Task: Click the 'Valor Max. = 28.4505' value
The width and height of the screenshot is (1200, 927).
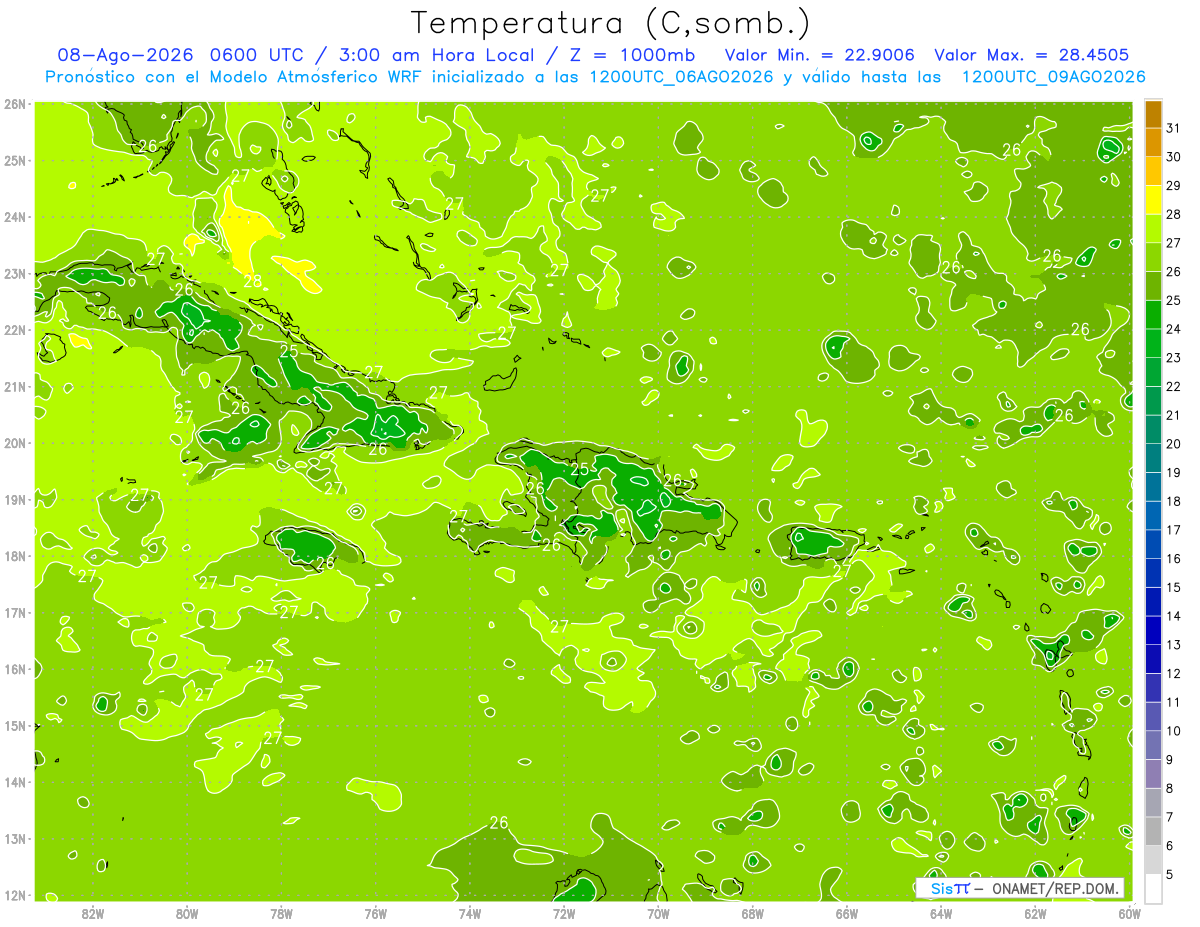Action: pos(1032,55)
